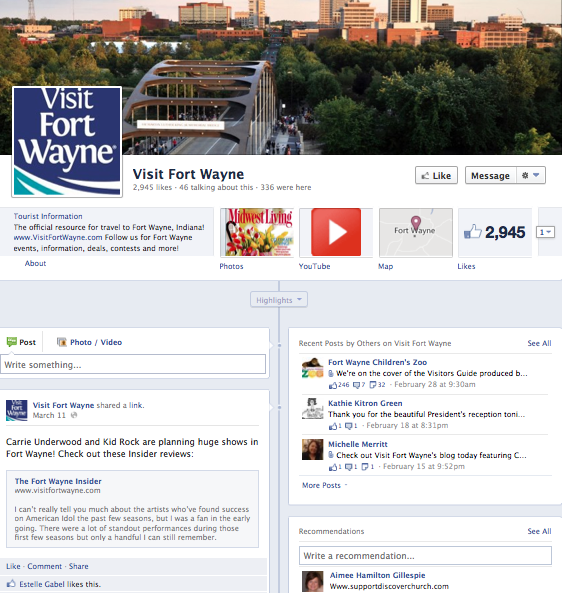Open the 2,945 Likes thumbs-up tile
The width and height of the screenshot is (562, 593).
click(x=495, y=232)
